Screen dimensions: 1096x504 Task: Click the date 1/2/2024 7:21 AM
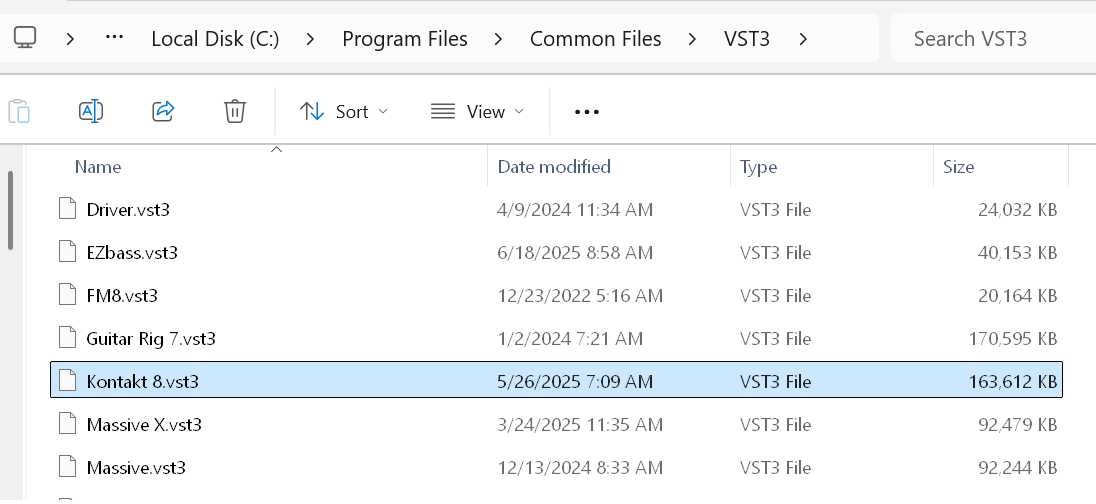[x=570, y=339]
